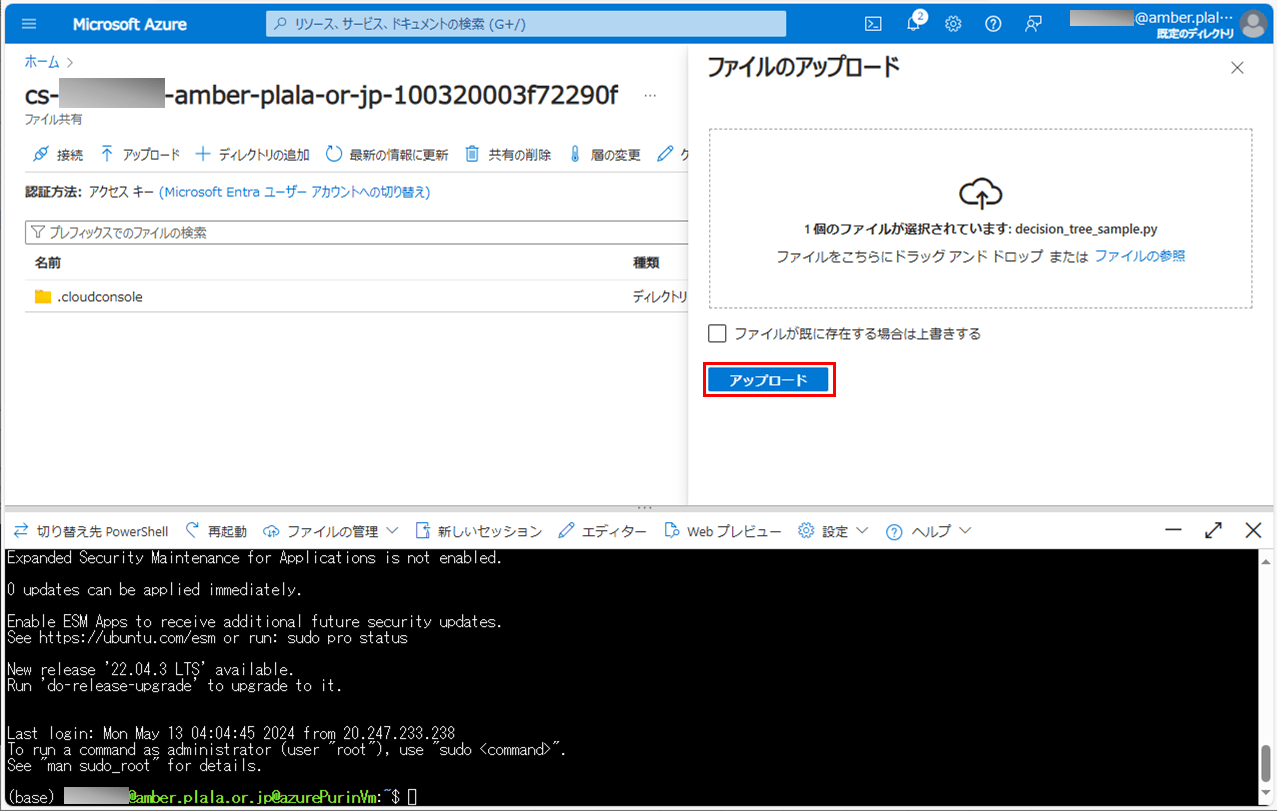Click the blue アップロード button
Screen dimensions: 1277x811
(768, 380)
